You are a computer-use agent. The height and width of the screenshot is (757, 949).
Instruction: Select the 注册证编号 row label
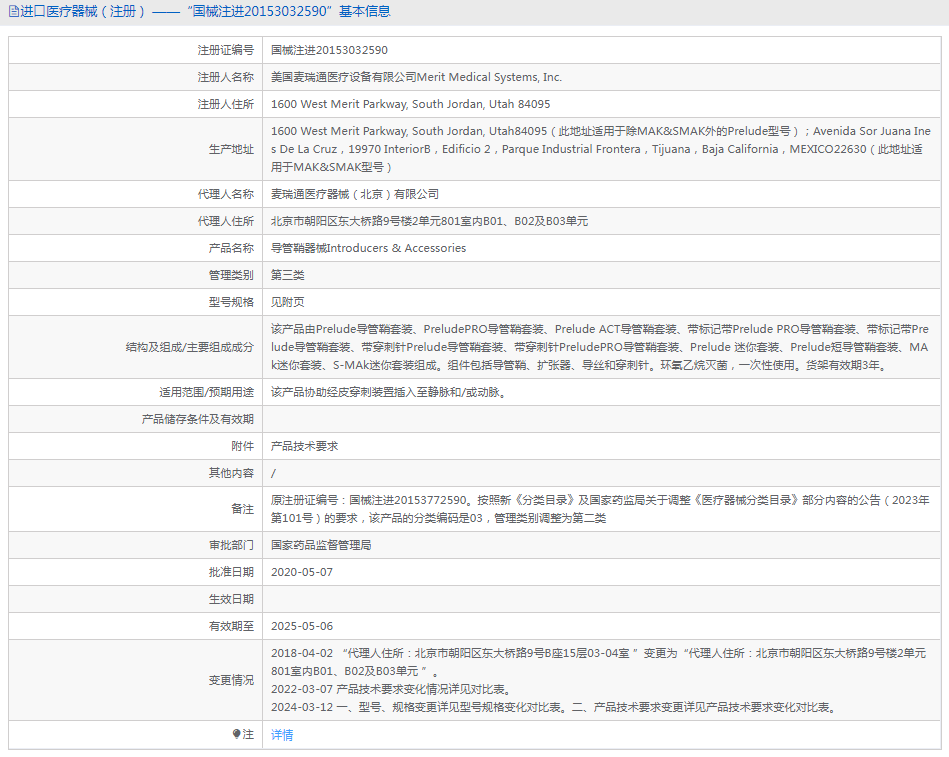coord(226,50)
